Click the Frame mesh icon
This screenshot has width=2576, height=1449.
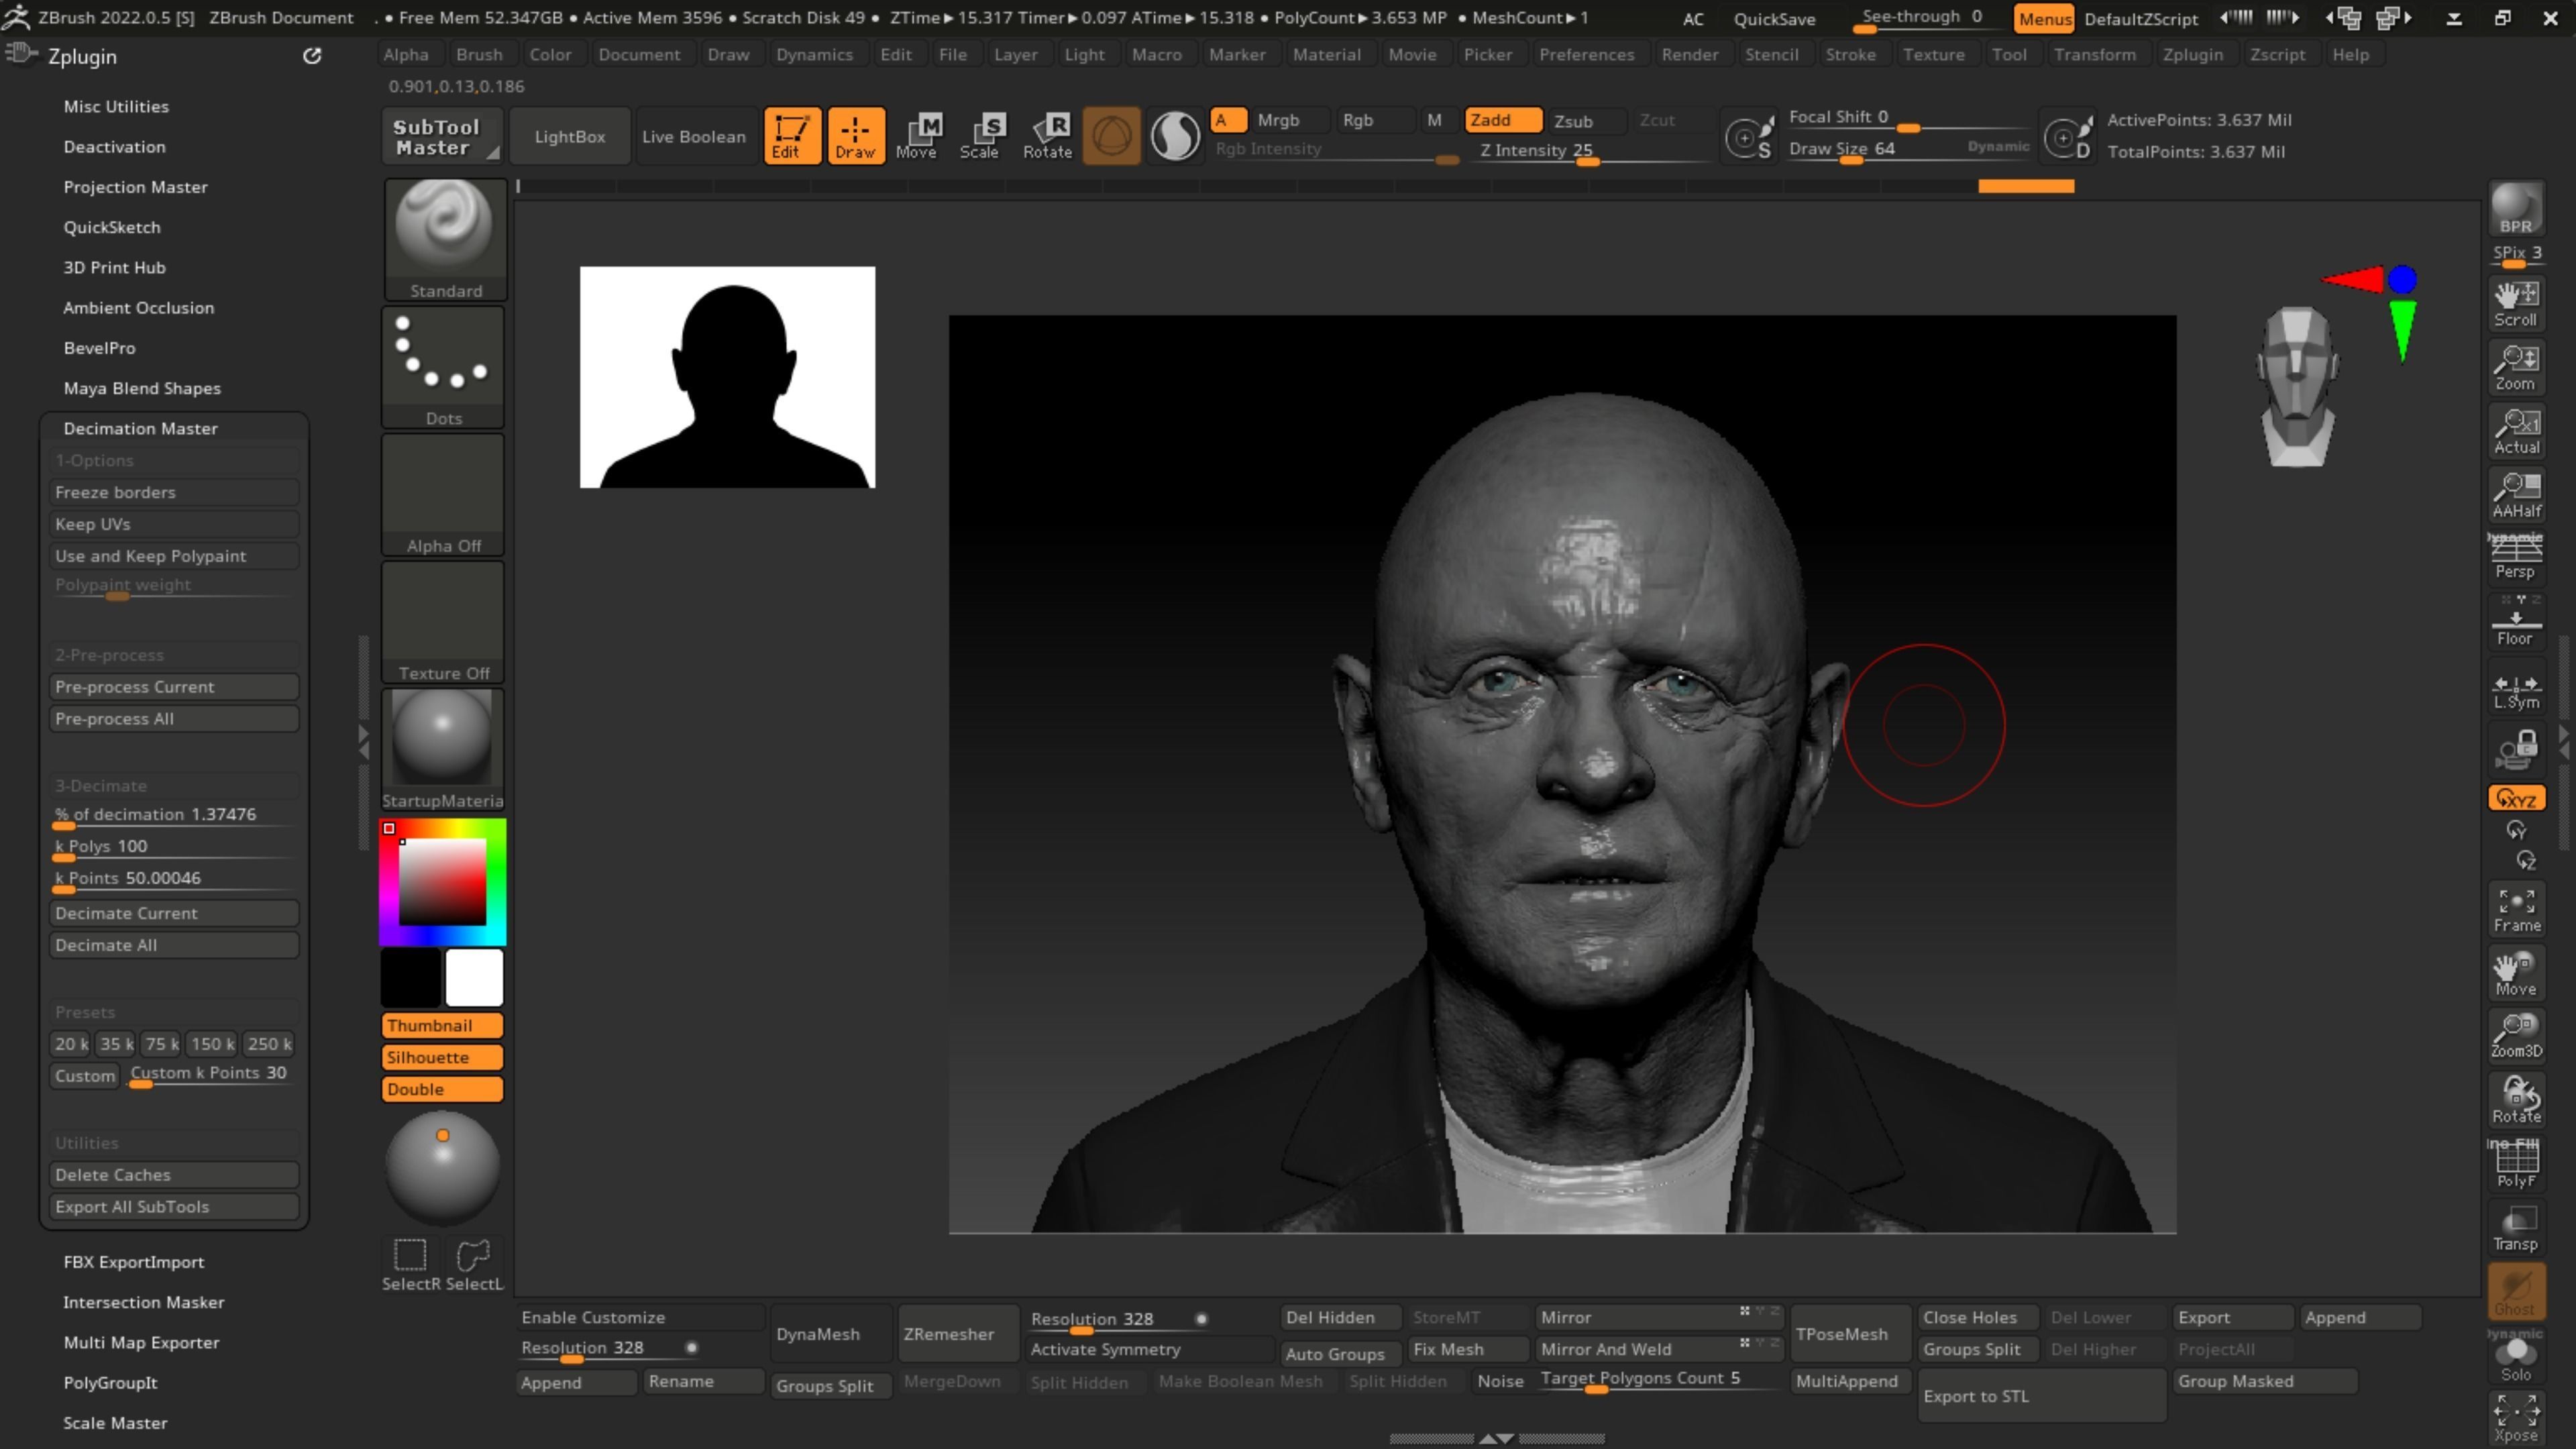click(2516, 910)
